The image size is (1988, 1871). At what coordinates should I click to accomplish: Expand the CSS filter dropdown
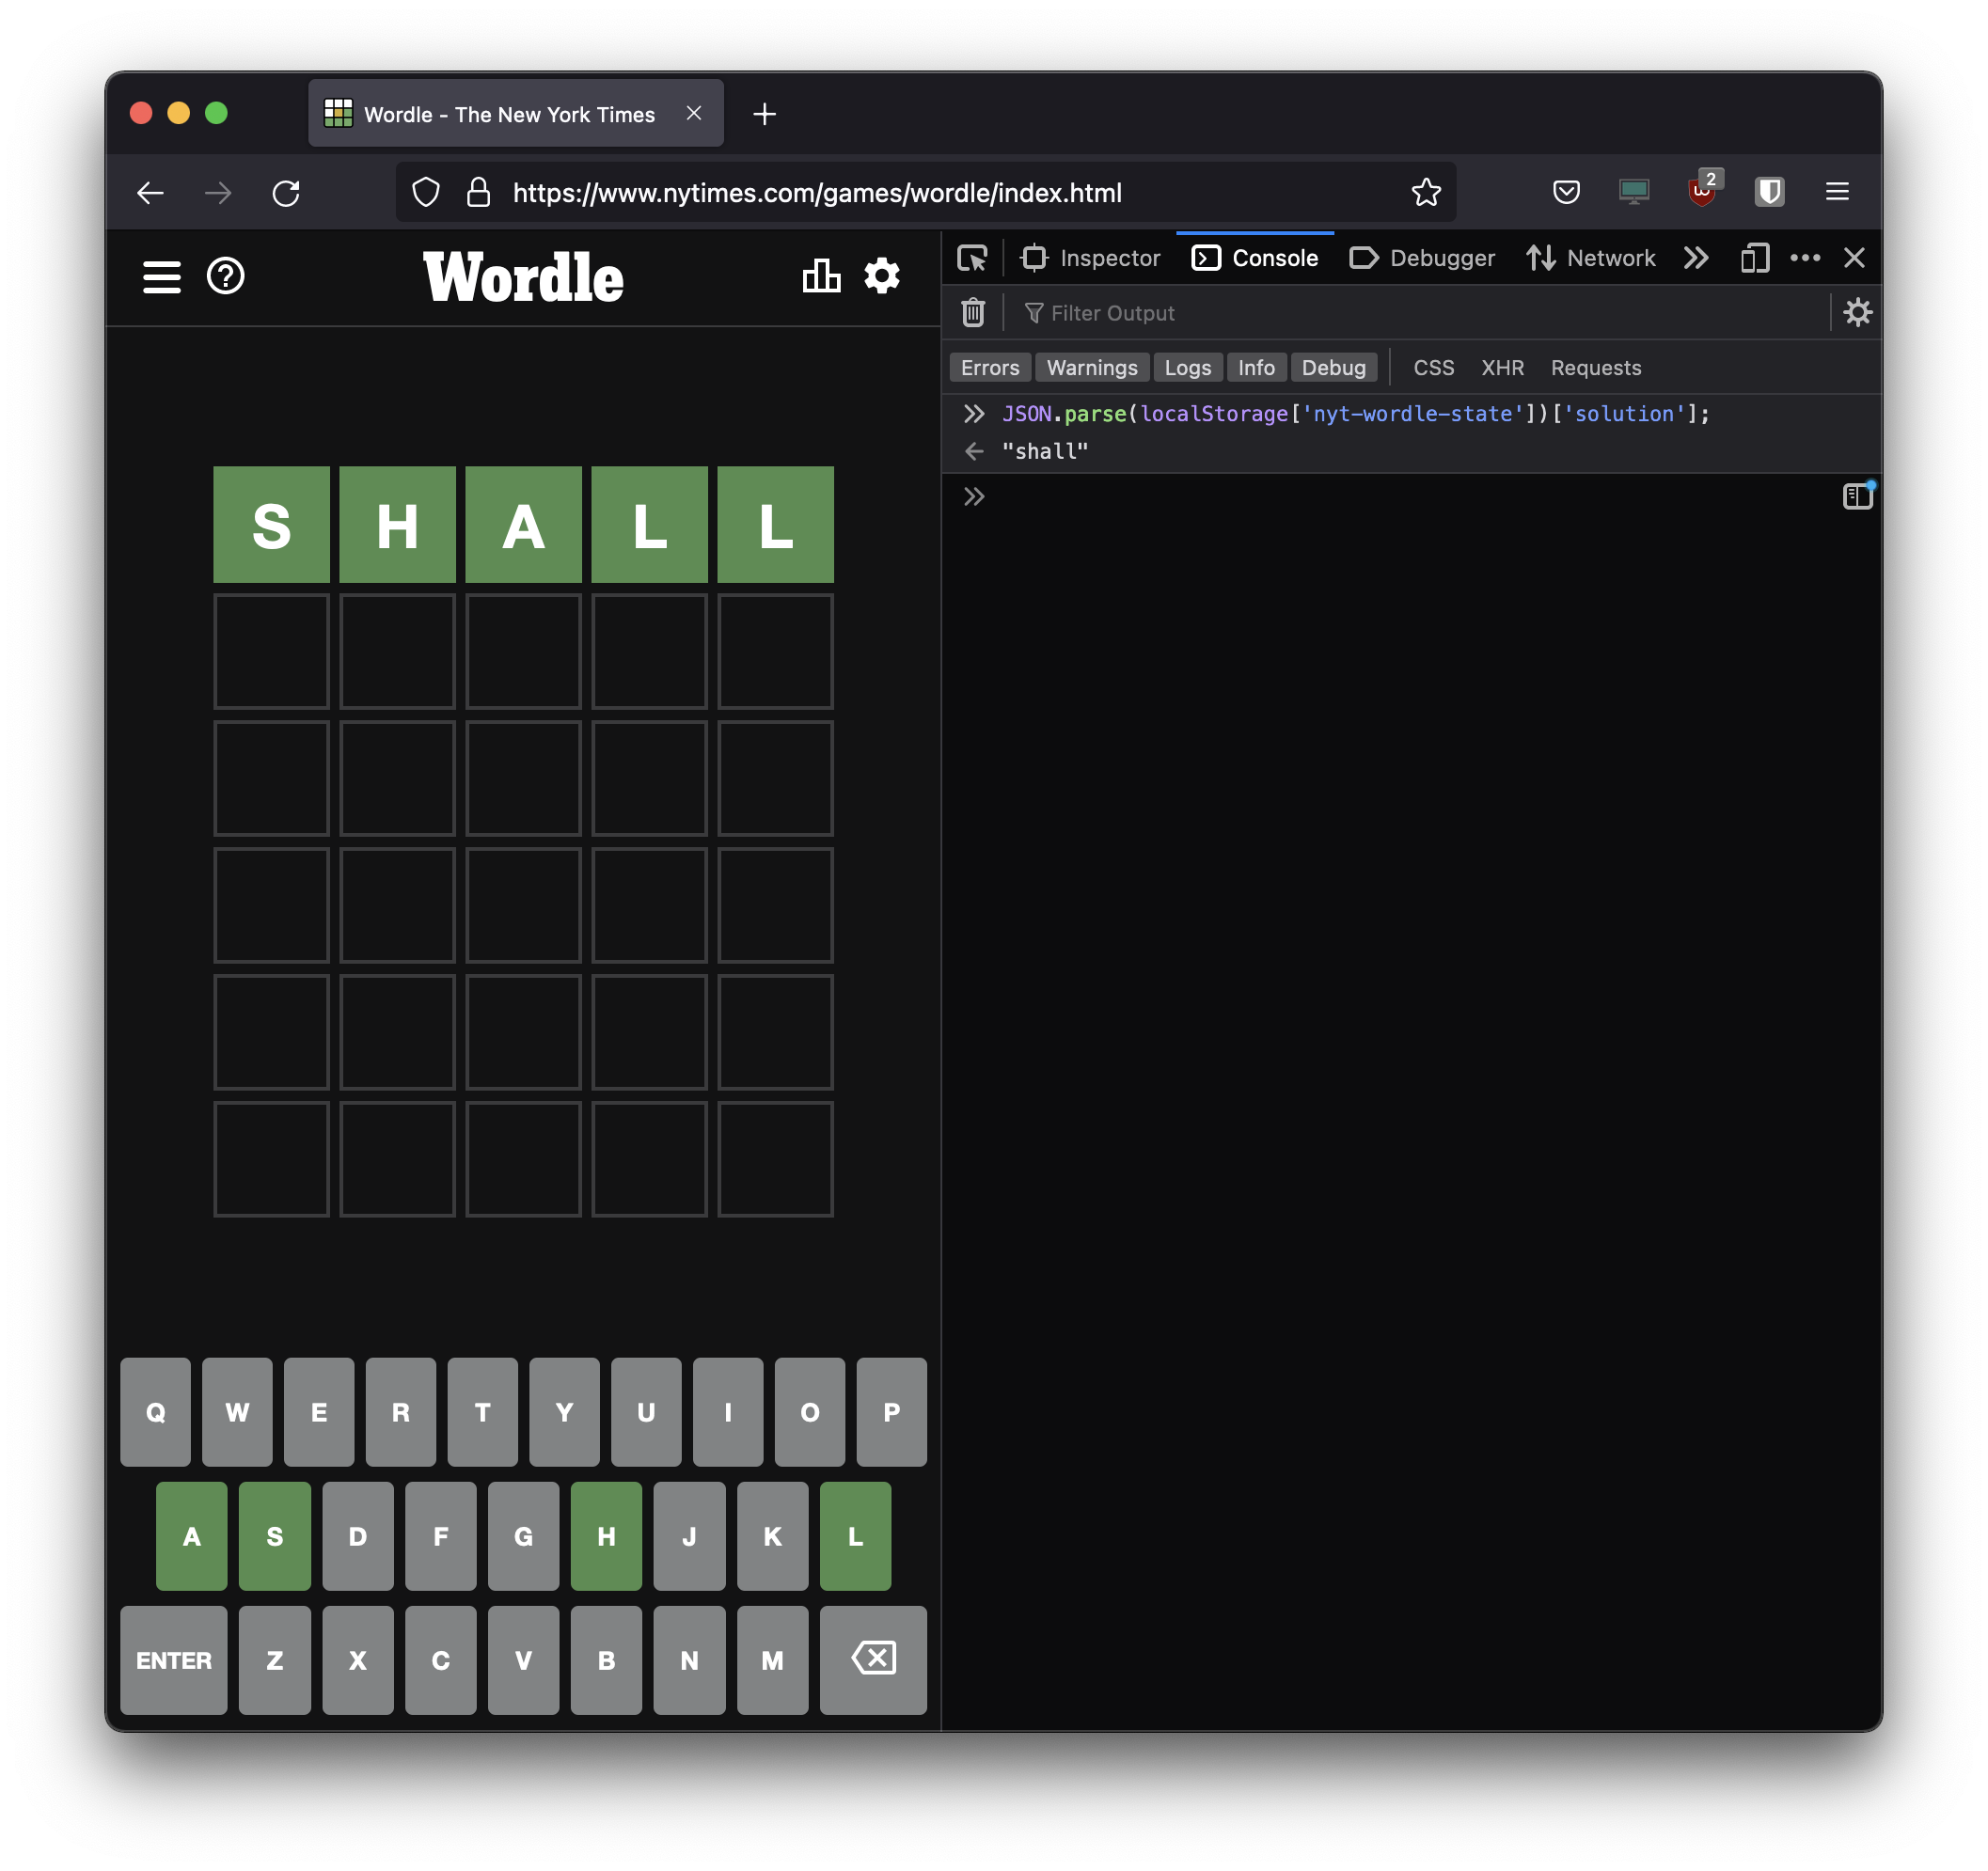[x=1430, y=366]
